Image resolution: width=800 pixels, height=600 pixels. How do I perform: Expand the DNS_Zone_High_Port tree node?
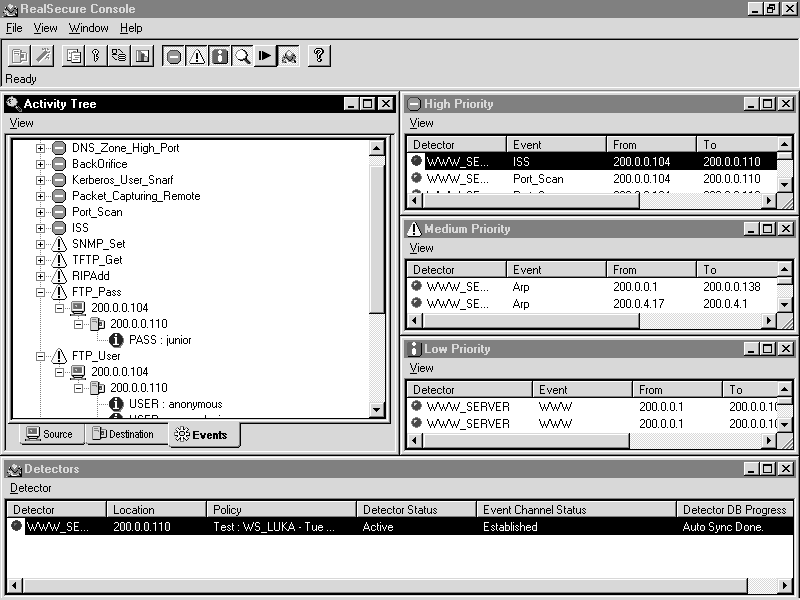click(x=41, y=148)
